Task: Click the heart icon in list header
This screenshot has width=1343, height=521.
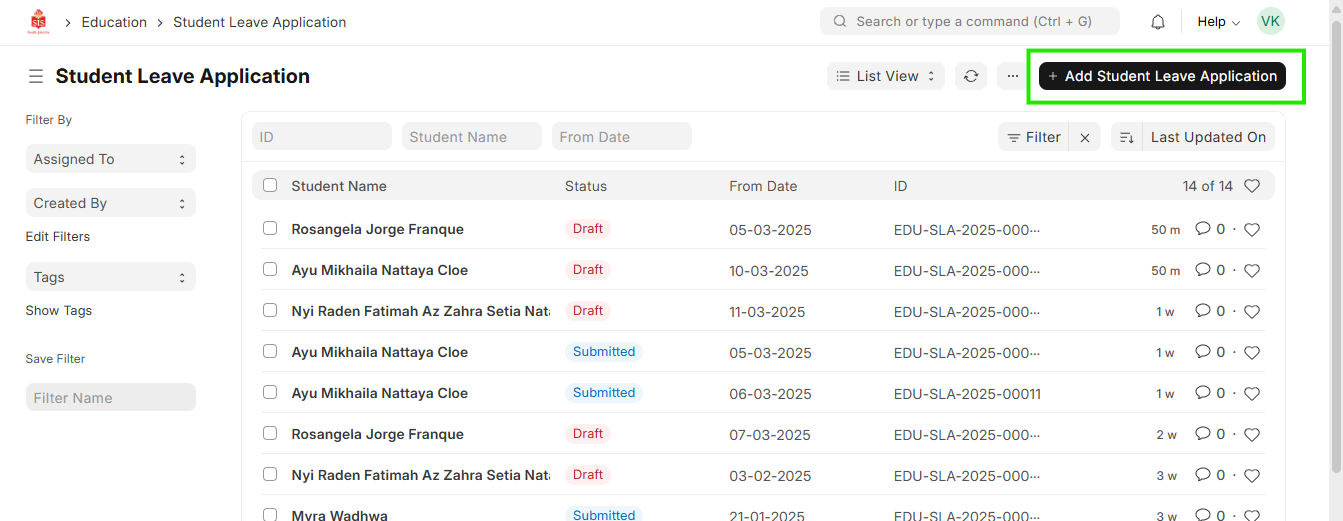Action: [1251, 186]
